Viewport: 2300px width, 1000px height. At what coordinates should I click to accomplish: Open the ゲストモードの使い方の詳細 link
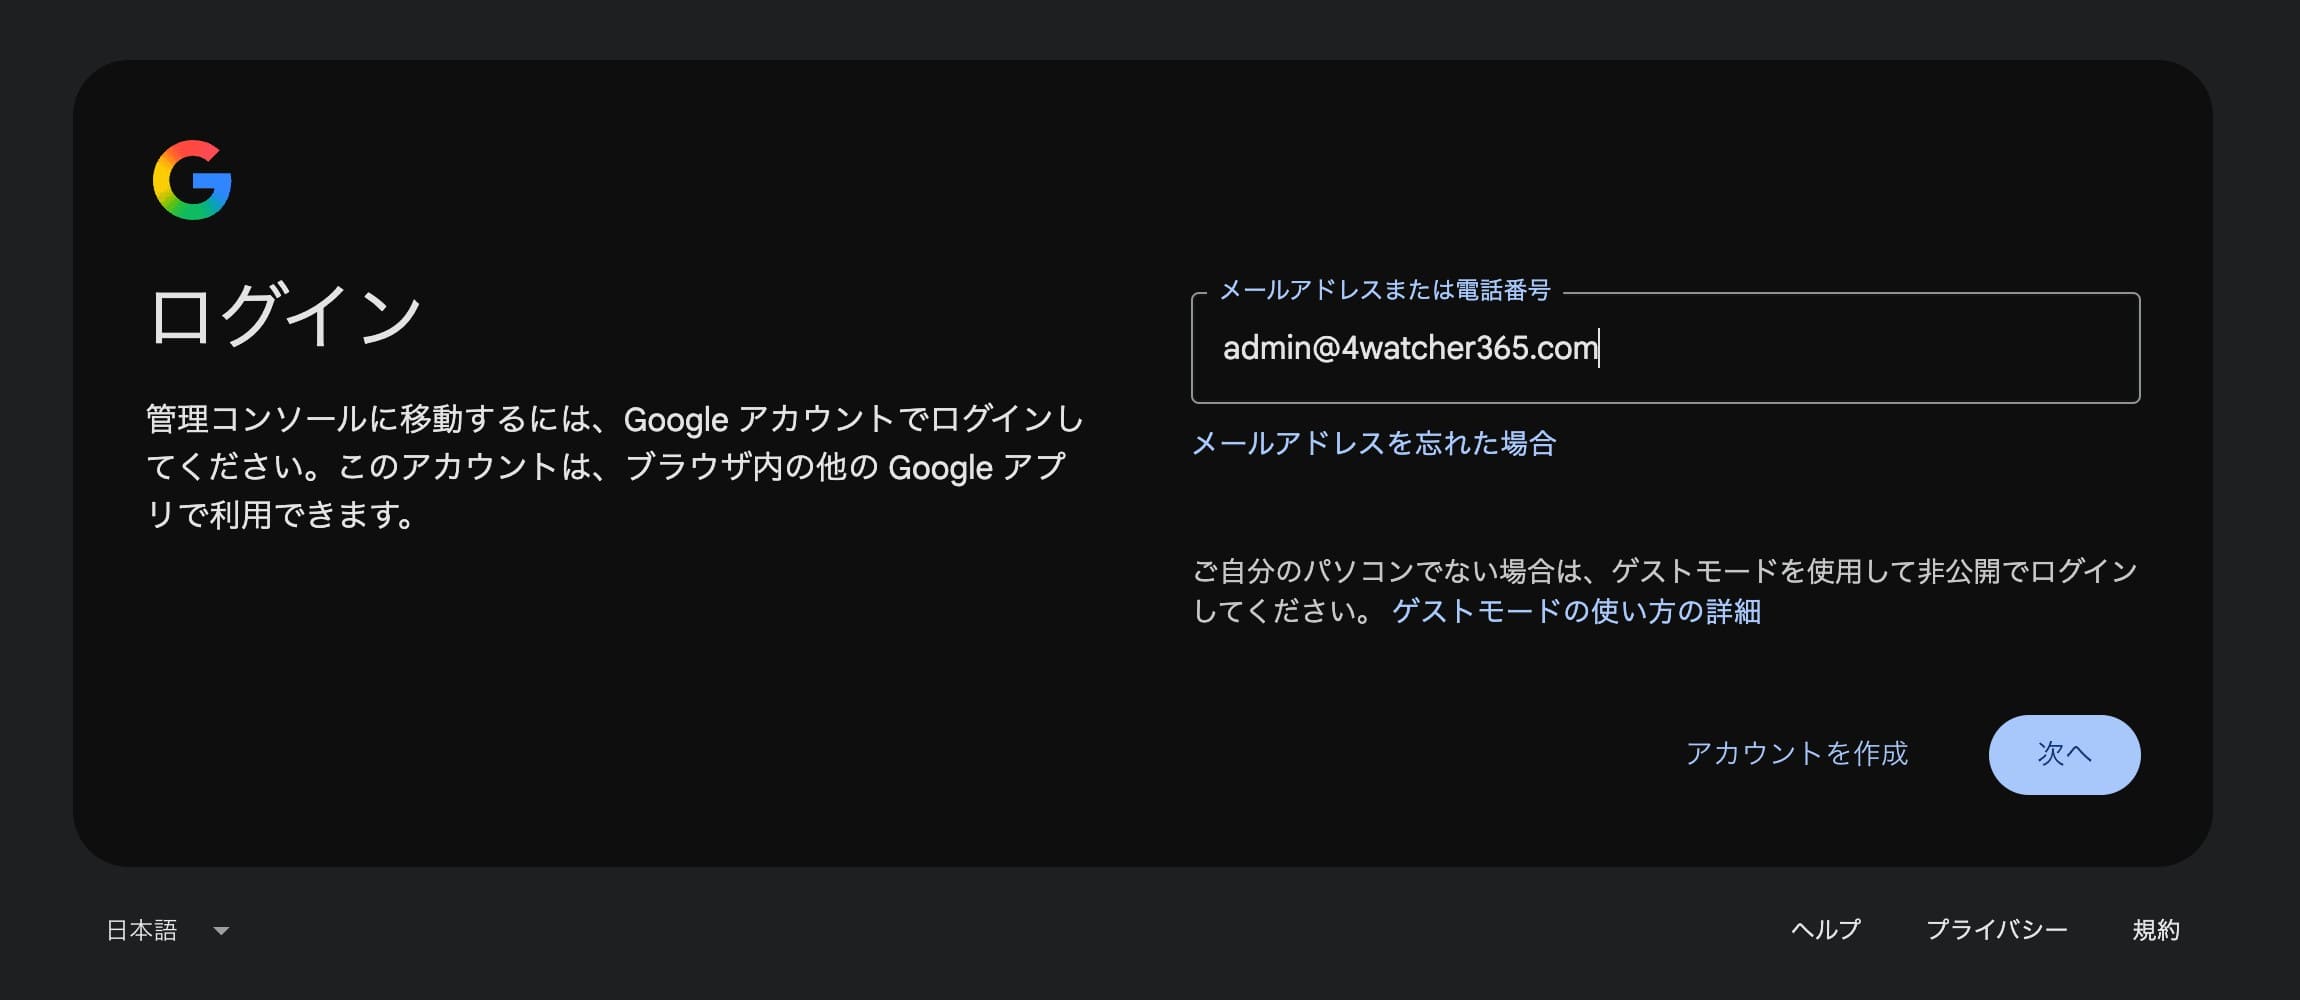[x=1576, y=611]
